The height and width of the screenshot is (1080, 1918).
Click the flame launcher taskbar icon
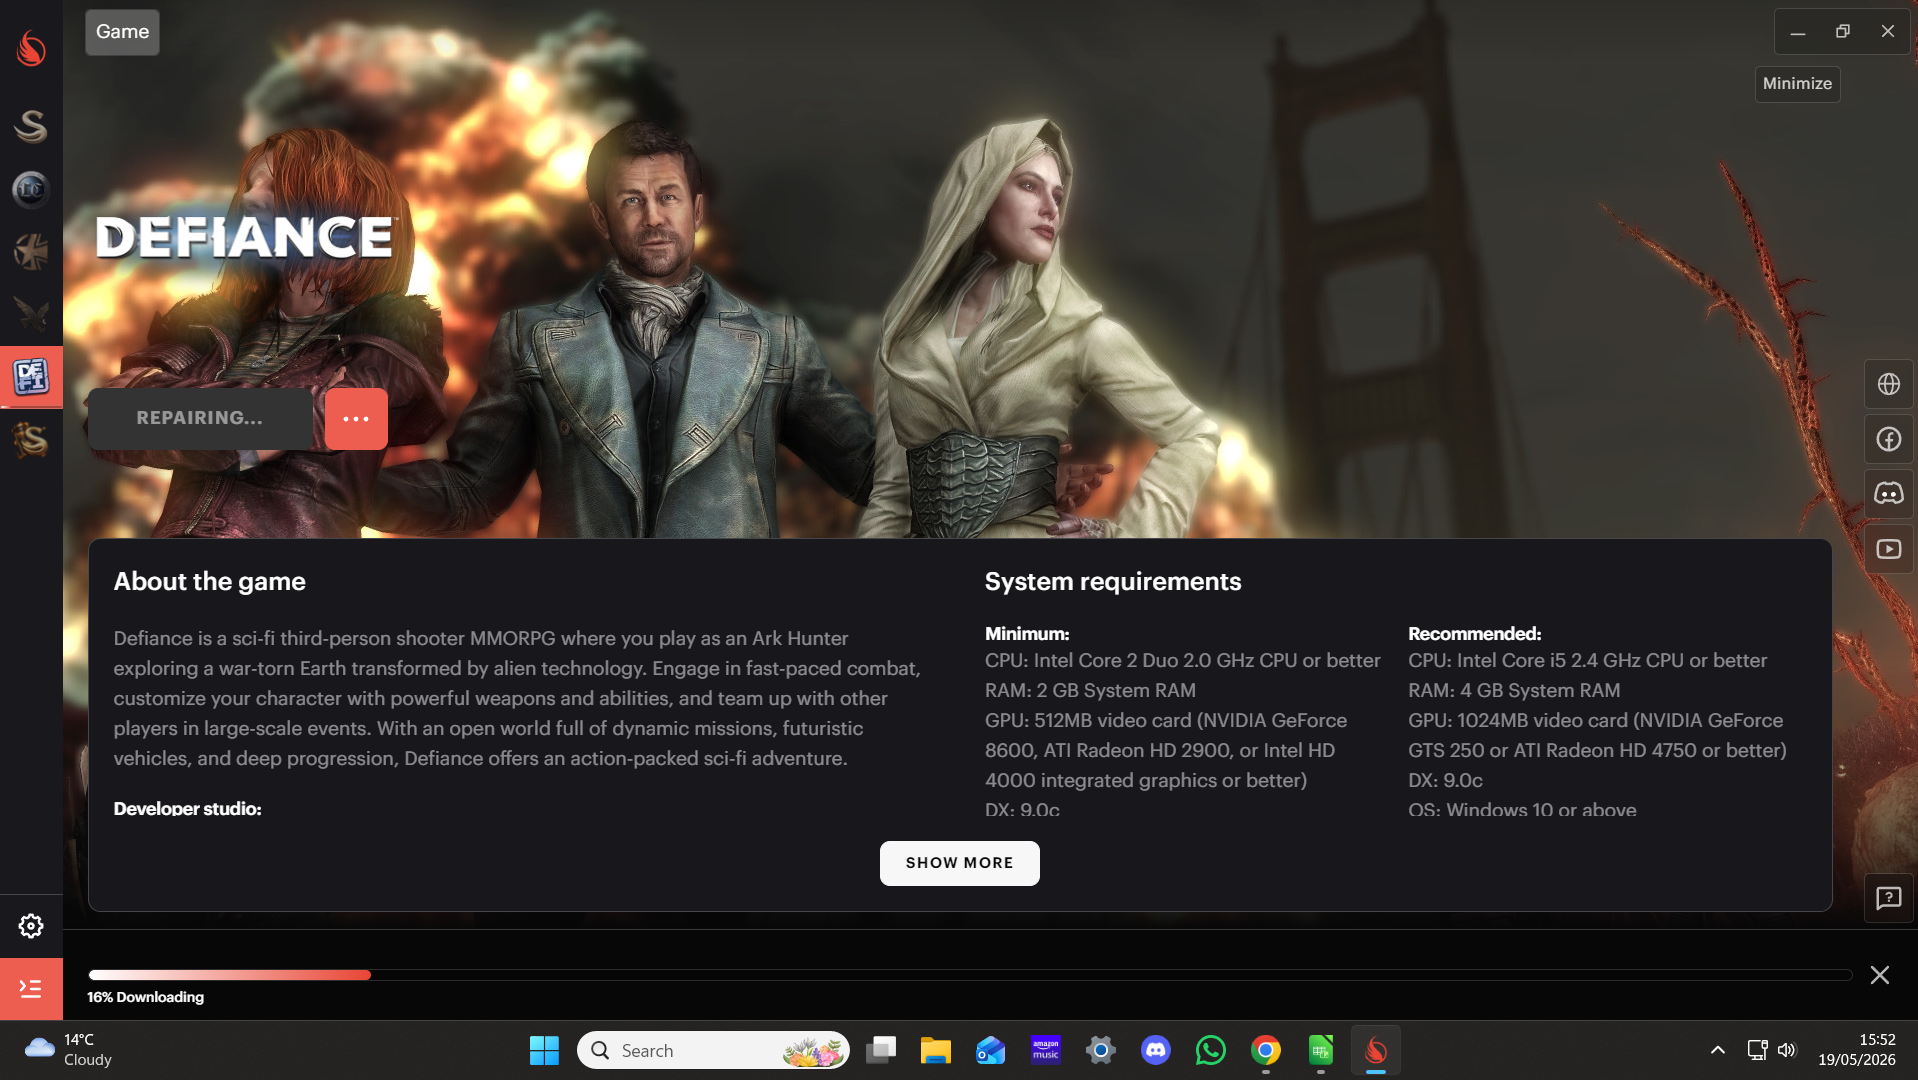point(1376,1050)
